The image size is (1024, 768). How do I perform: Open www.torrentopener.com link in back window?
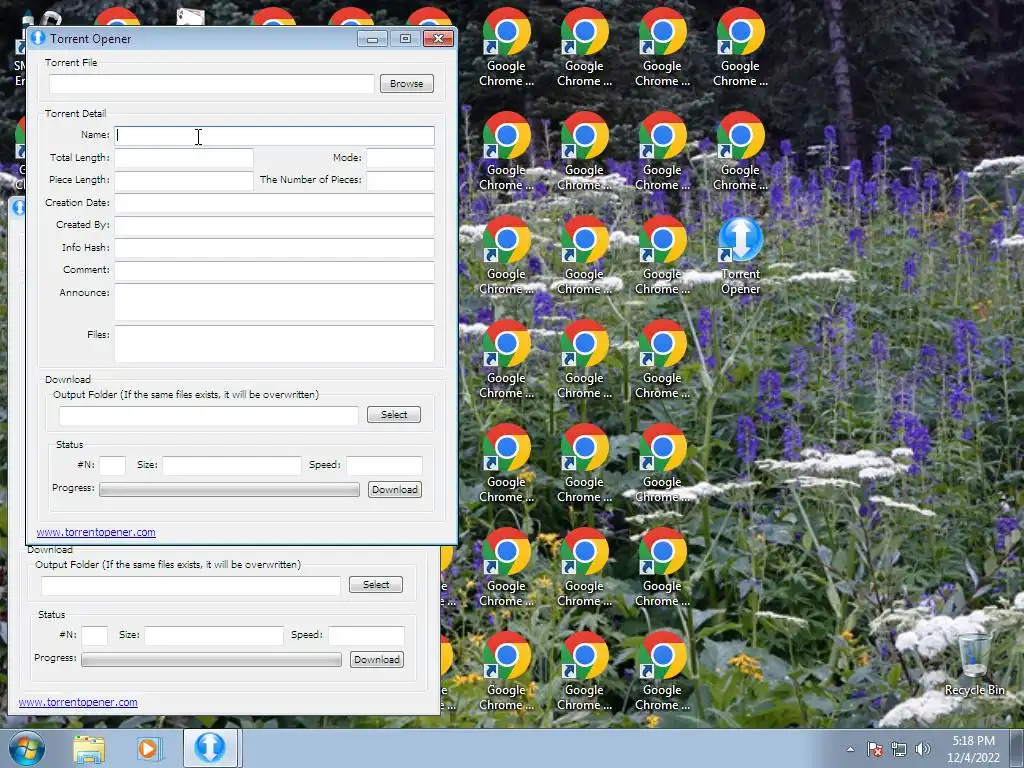(x=78, y=703)
